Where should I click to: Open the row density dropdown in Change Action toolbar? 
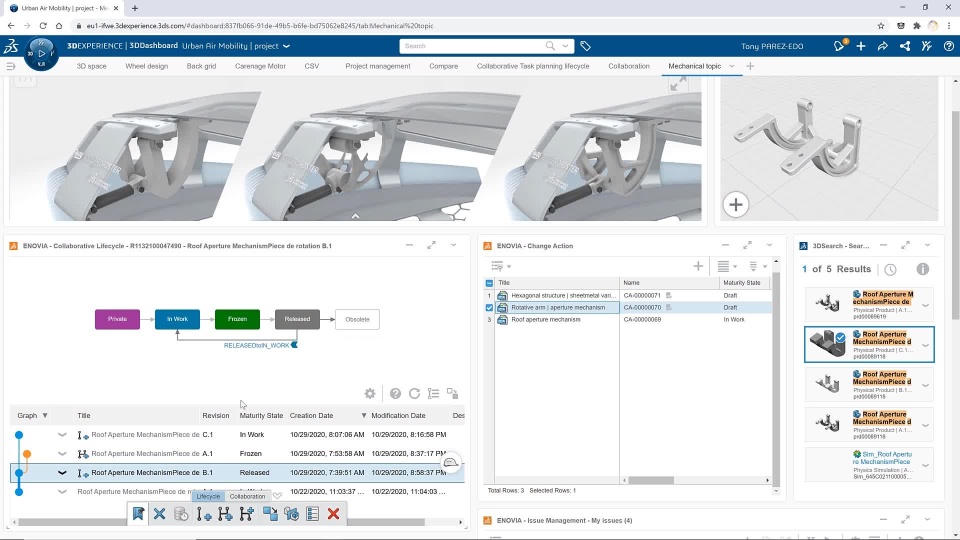pyautogui.click(x=727, y=266)
